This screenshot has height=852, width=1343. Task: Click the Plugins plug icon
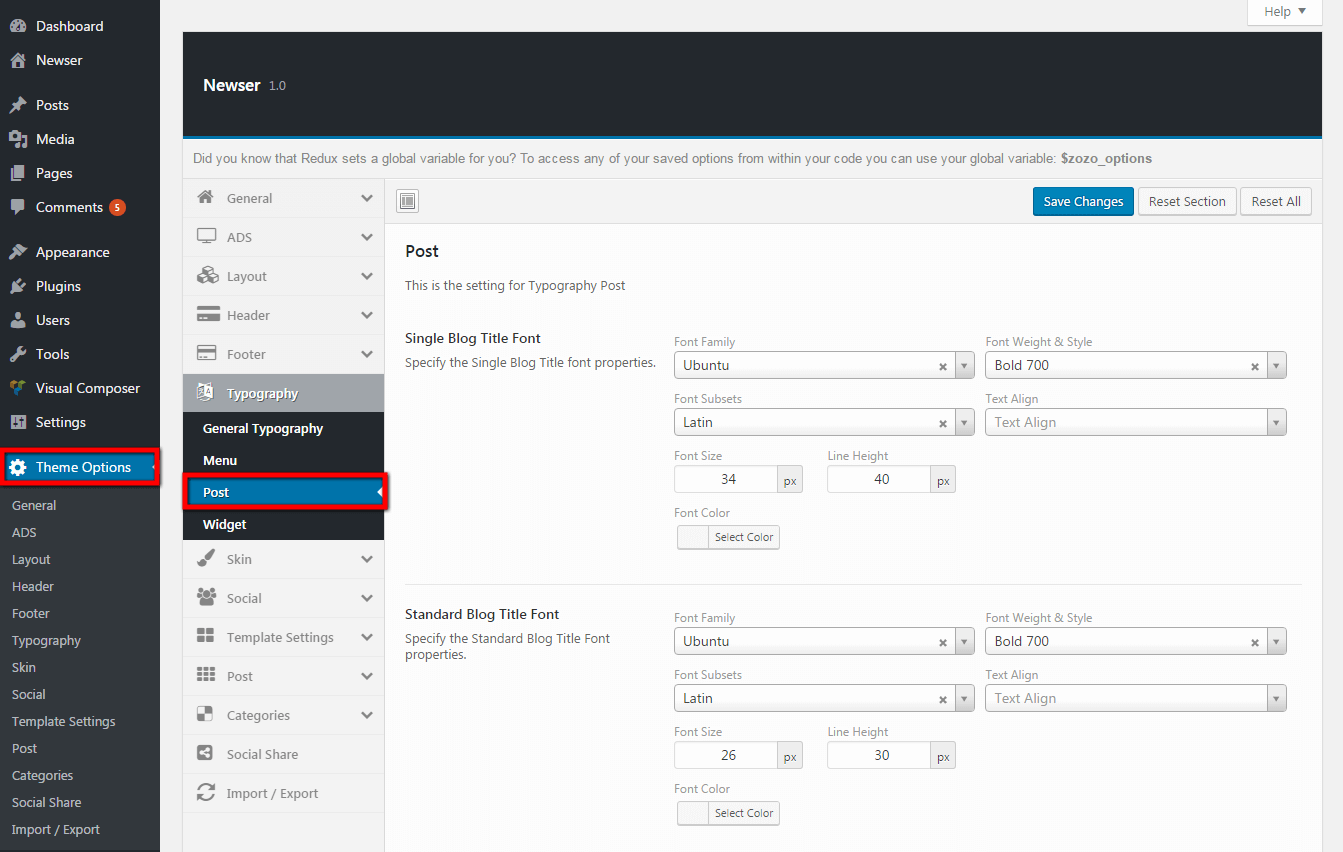tap(18, 286)
